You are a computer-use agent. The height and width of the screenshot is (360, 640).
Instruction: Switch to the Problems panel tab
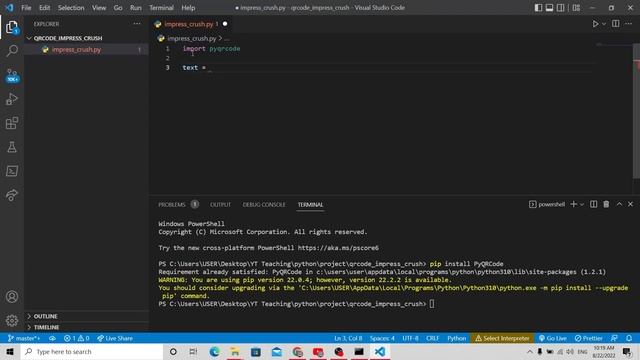coord(172,204)
